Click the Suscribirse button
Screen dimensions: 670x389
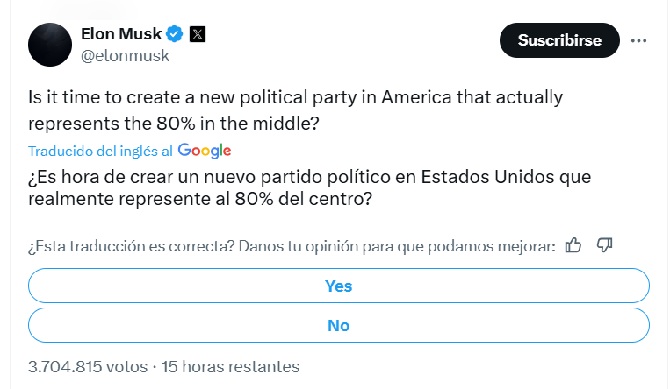point(560,41)
